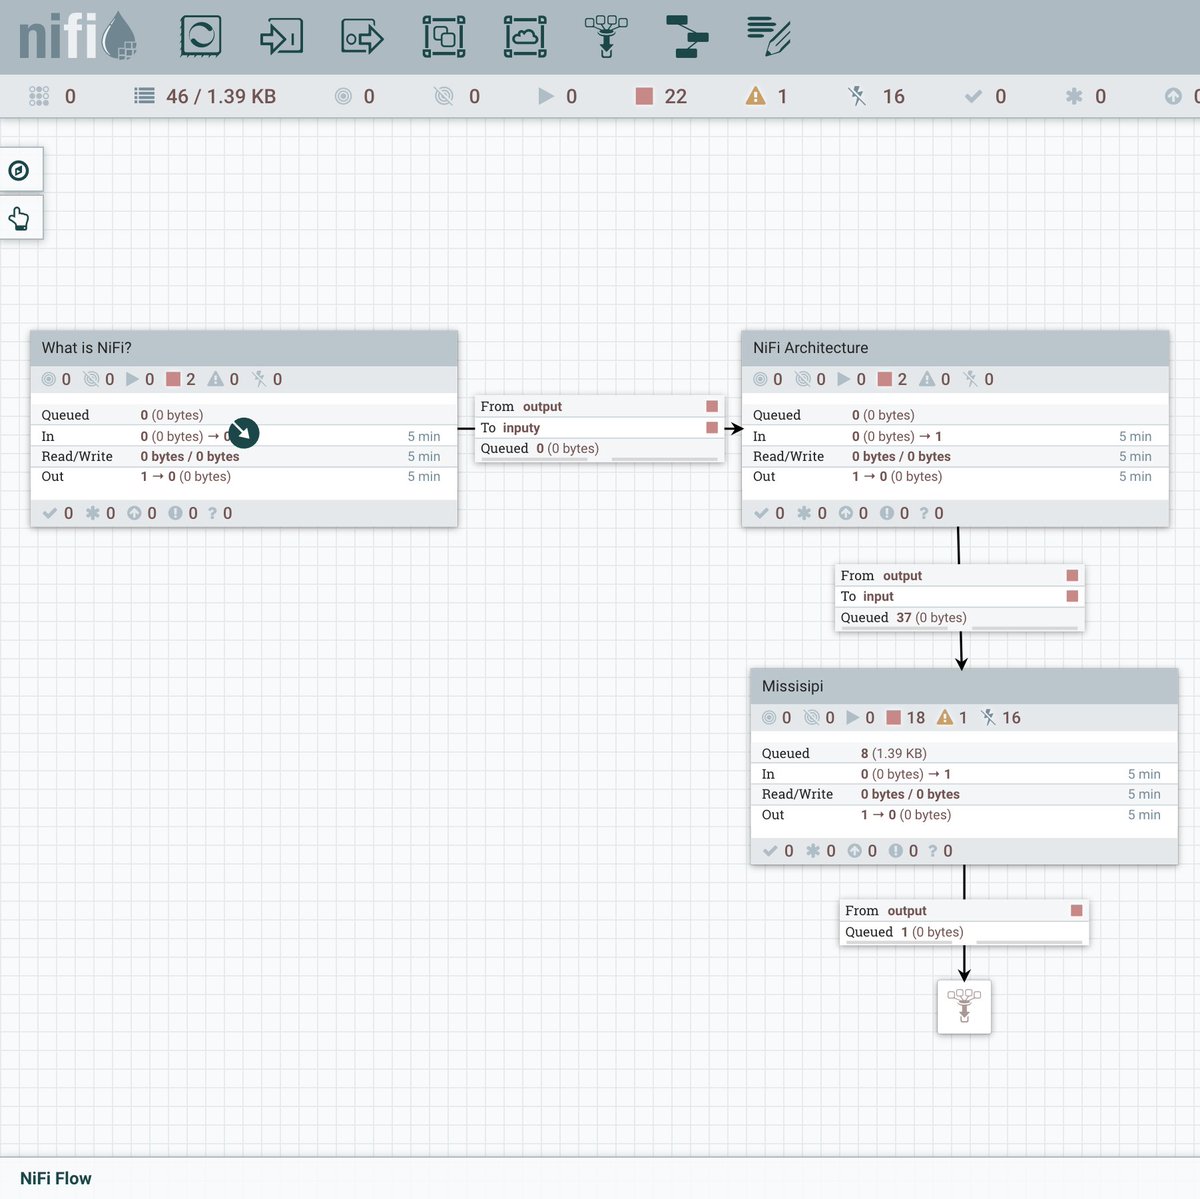Click the not transmitting icon in status bar

click(444, 96)
